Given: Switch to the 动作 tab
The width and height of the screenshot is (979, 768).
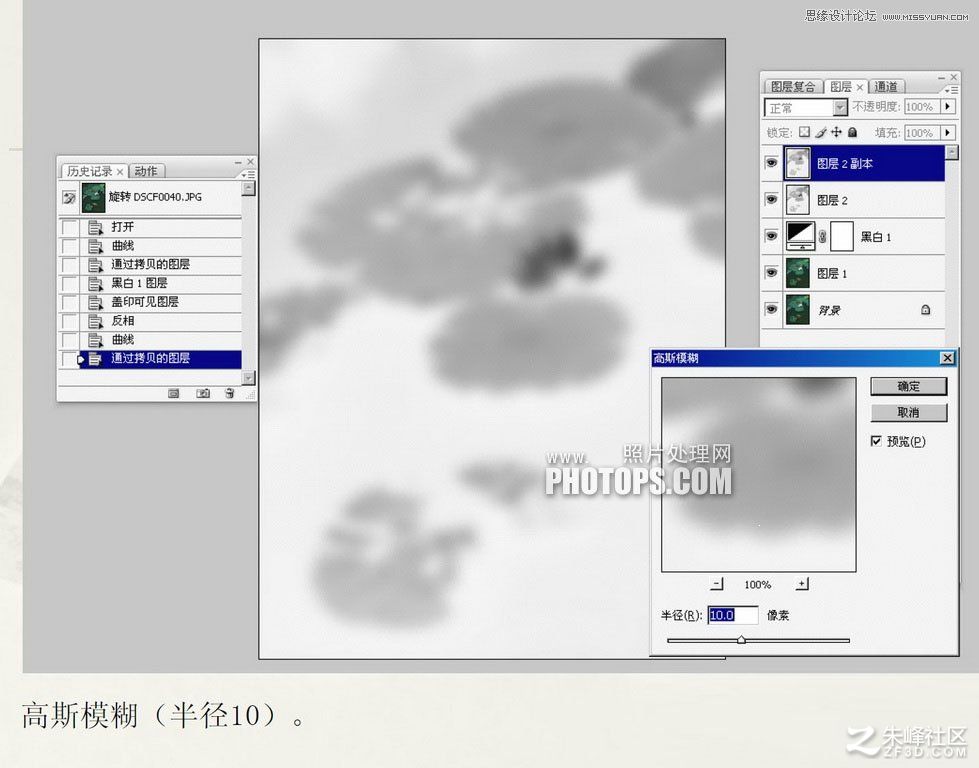Looking at the screenshot, I should pos(145,171).
